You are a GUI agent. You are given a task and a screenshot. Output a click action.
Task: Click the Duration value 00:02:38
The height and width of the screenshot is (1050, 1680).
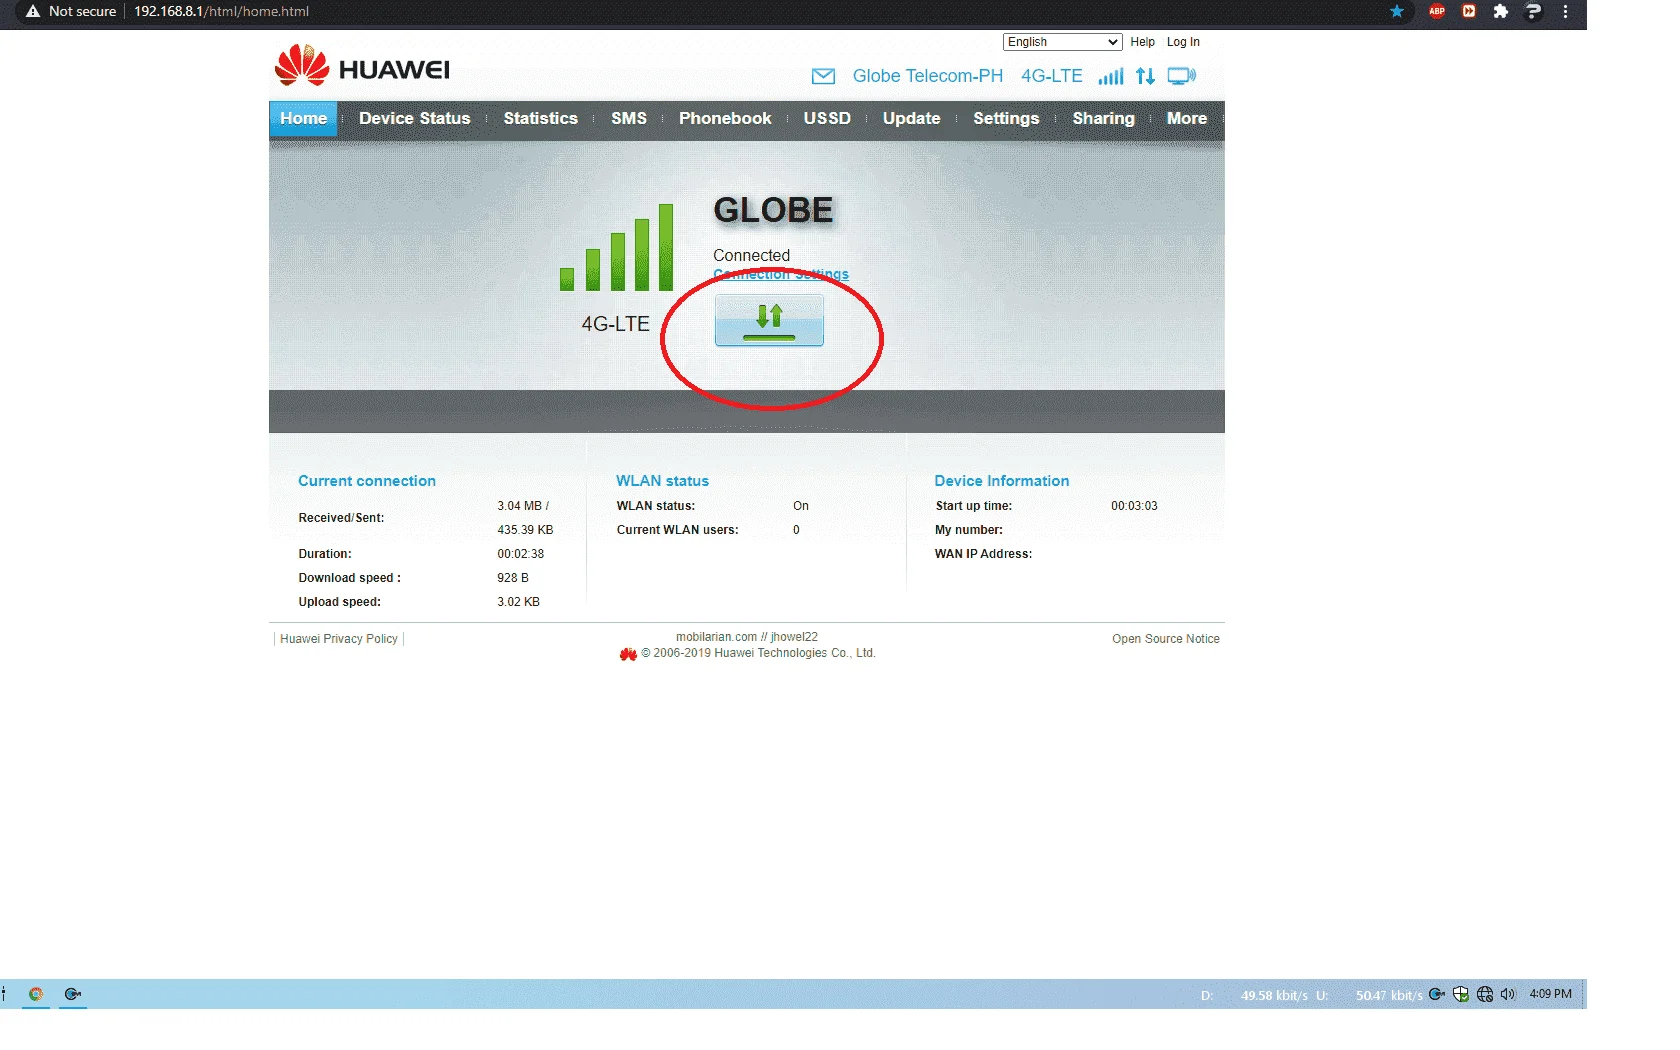click(x=521, y=554)
